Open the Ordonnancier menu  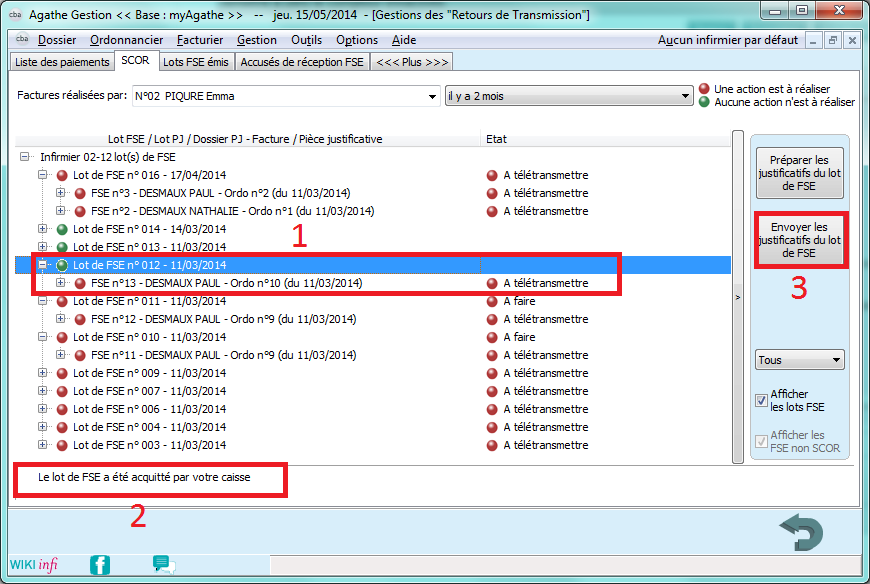127,40
